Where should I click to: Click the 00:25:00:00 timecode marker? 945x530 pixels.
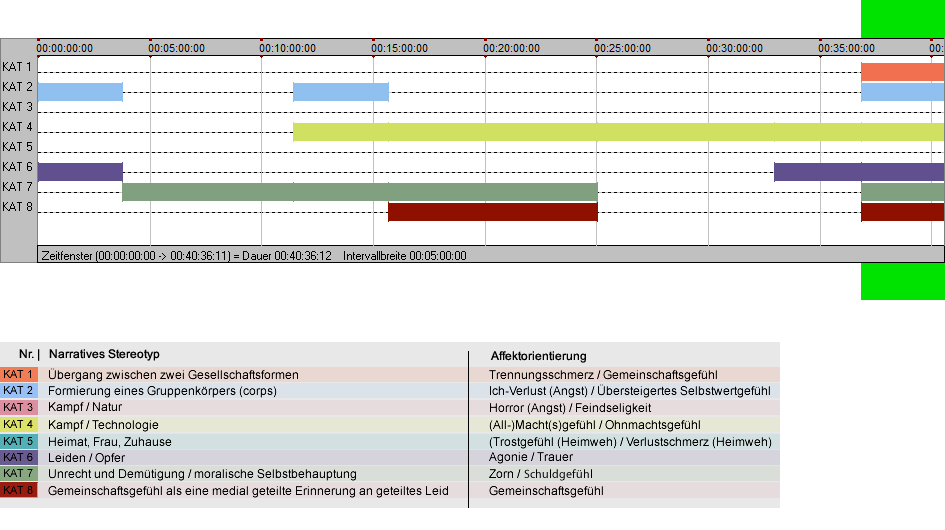623,48
